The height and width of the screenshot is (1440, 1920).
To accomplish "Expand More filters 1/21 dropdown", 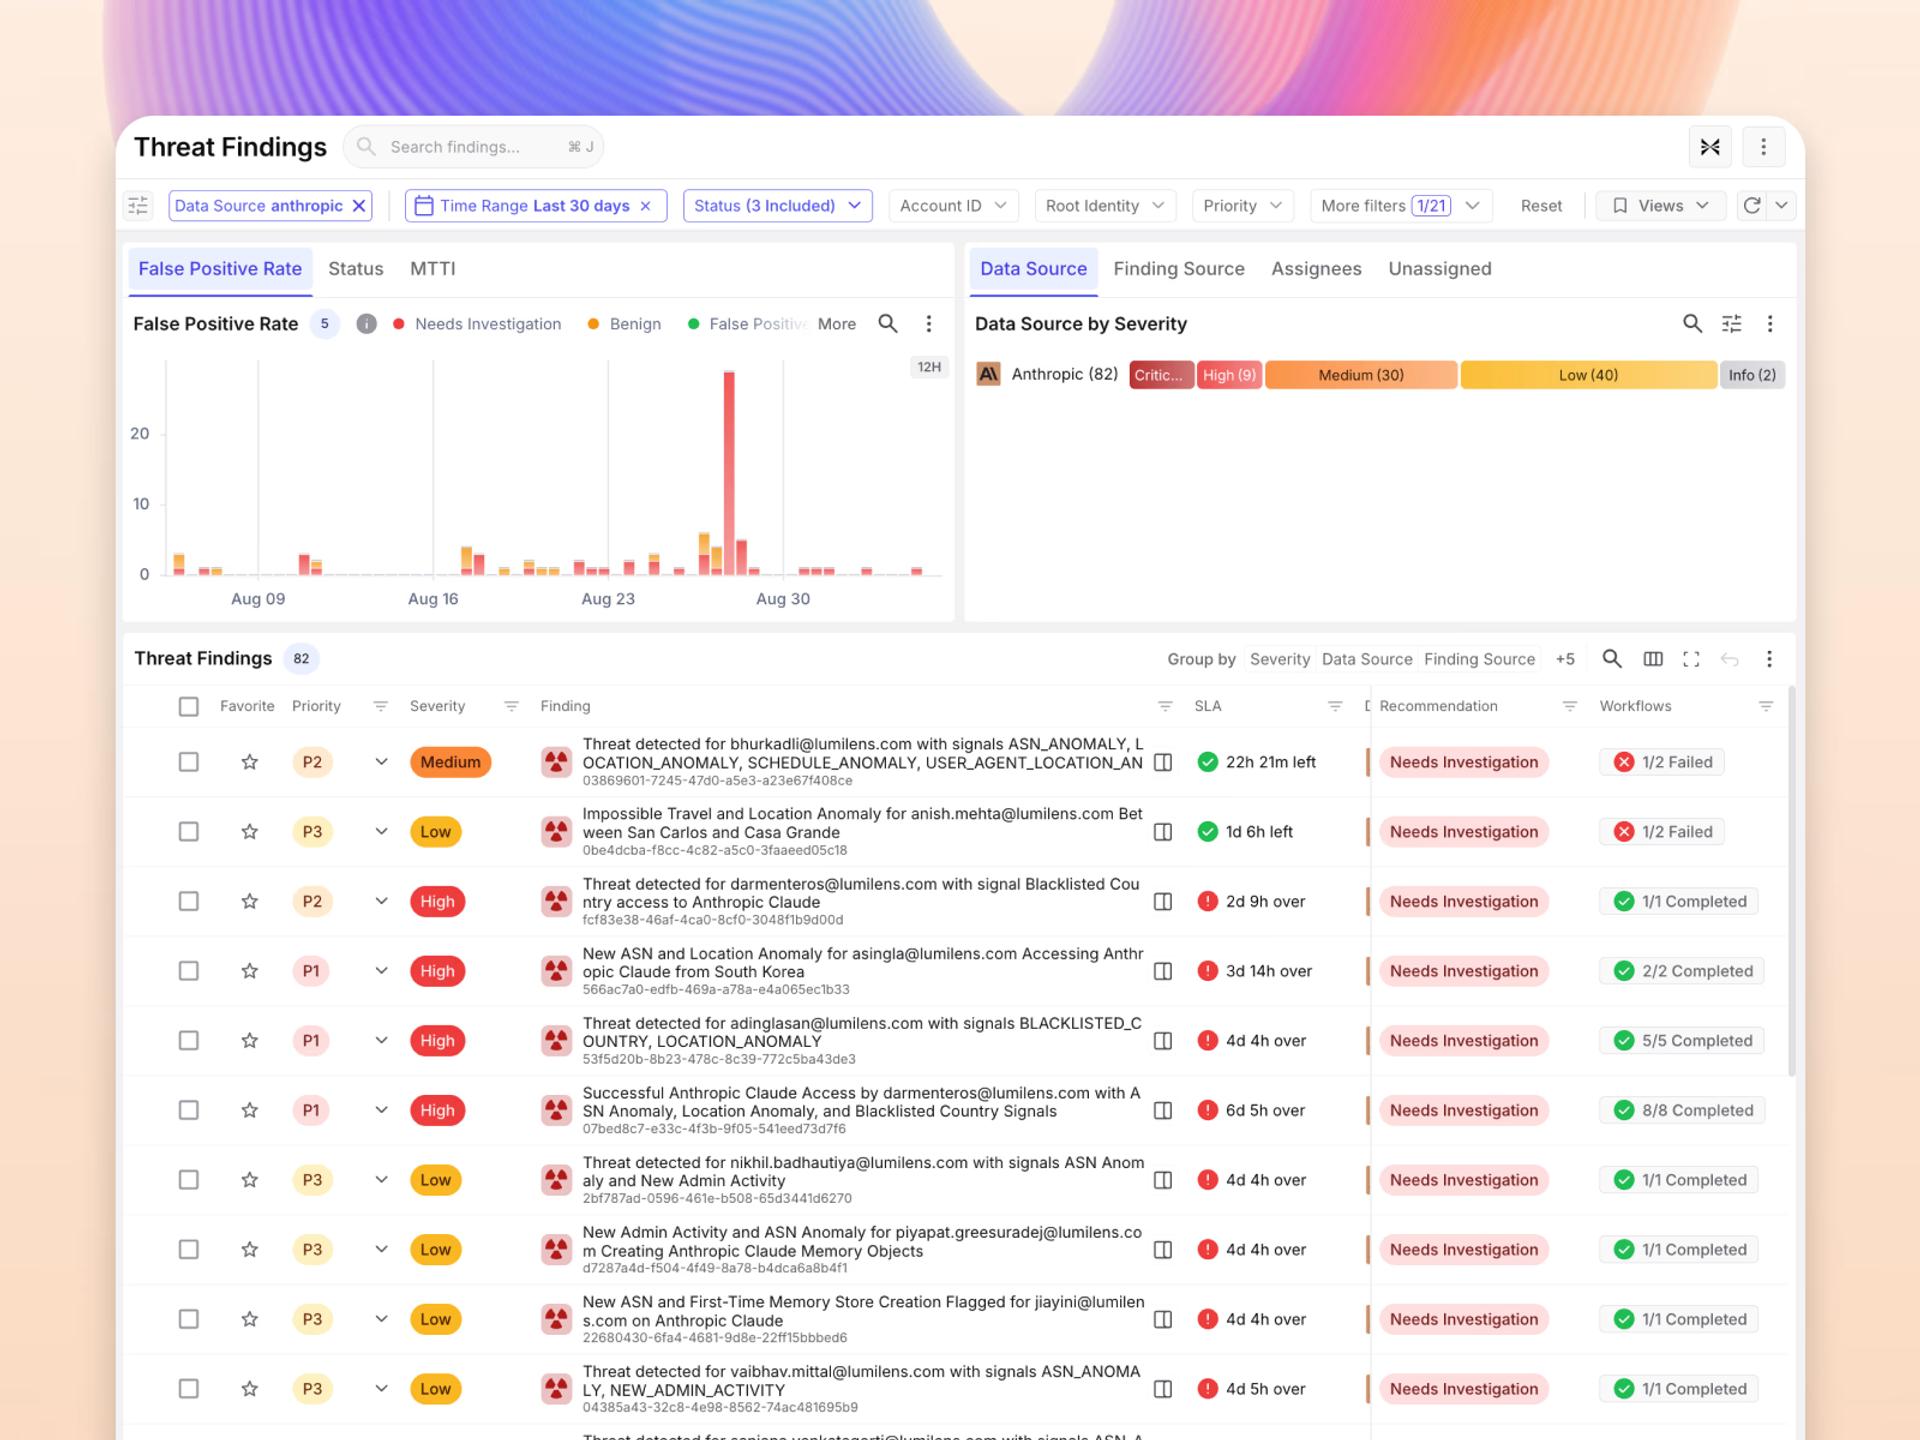I will pyautogui.click(x=1400, y=206).
